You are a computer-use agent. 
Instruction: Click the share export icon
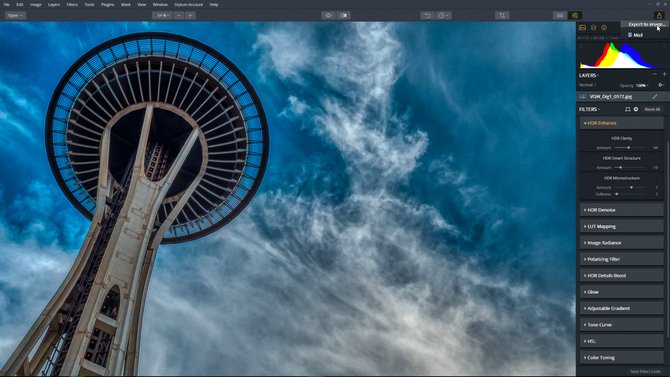click(659, 15)
